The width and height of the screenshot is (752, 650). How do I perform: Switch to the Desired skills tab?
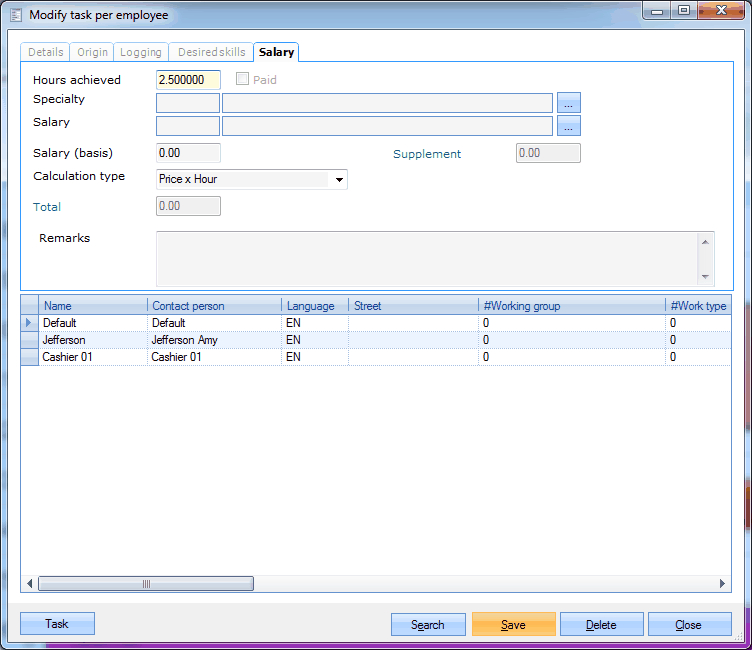(x=210, y=52)
